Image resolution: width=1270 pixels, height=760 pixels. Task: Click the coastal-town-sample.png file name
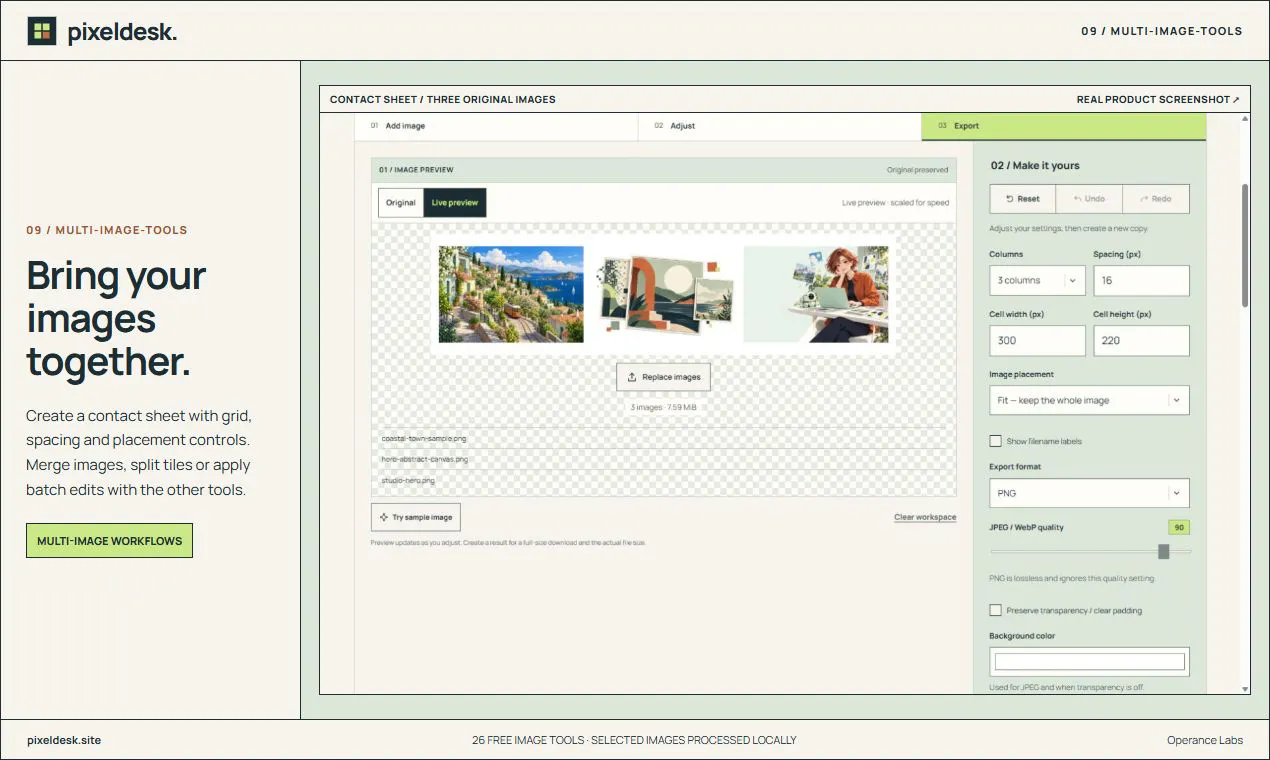click(x=424, y=438)
